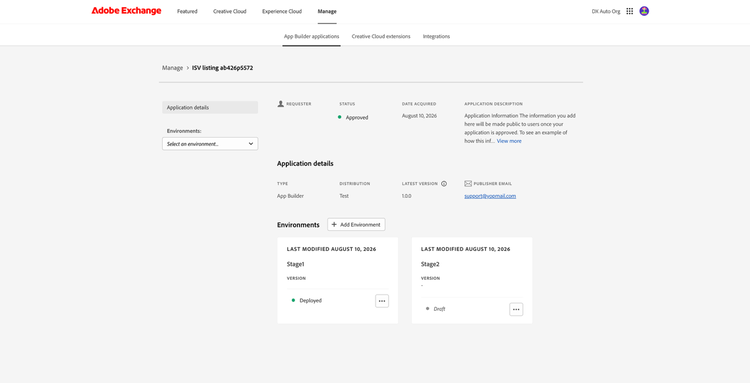Viewport: 750px width, 383px height.
Task: Click the Add Environment button
Action: pos(356,225)
